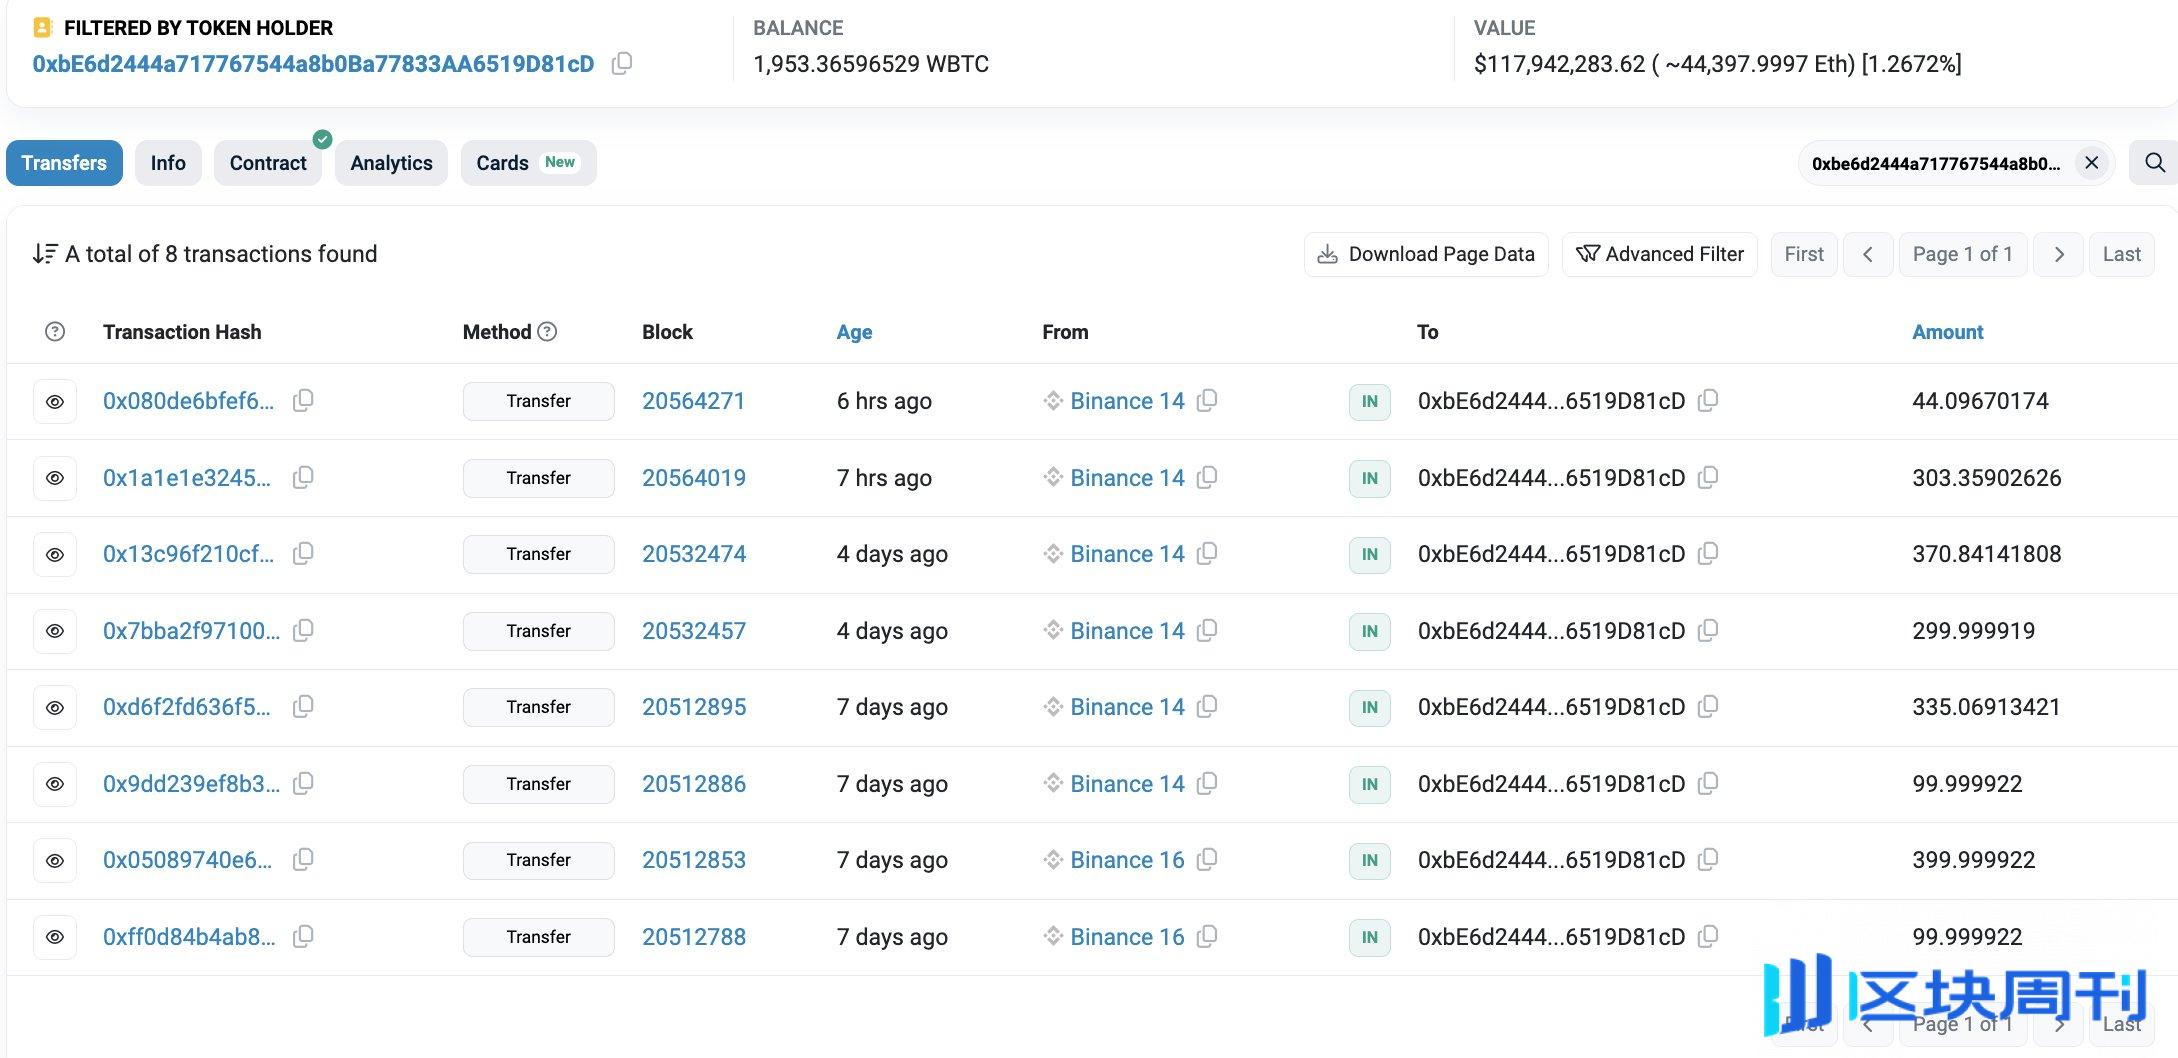Toggle eye preview for 0x13c96f210cf... transaction
The height and width of the screenshot is (1058, 2178).
55,554
